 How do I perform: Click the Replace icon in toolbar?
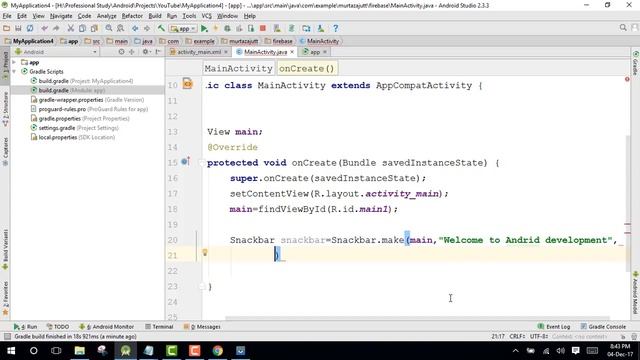pos(120,28)
